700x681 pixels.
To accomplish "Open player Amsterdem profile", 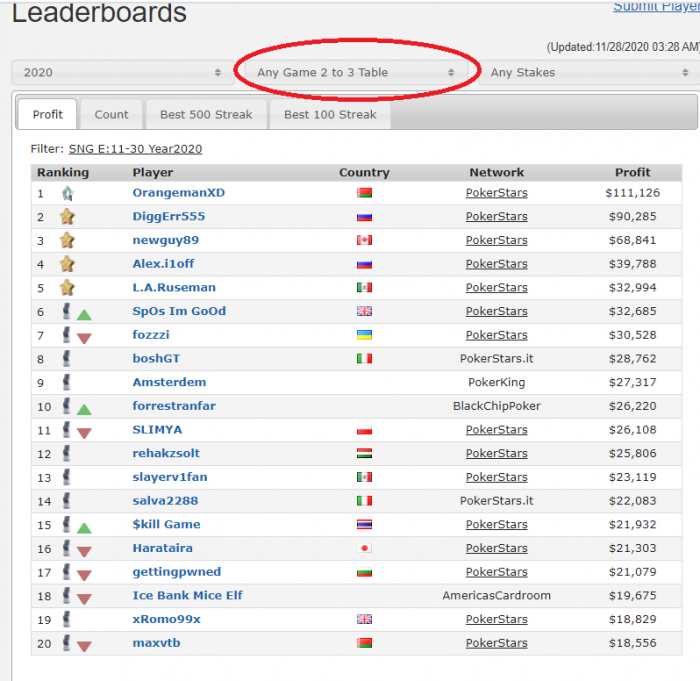I will tap(169, 382).
